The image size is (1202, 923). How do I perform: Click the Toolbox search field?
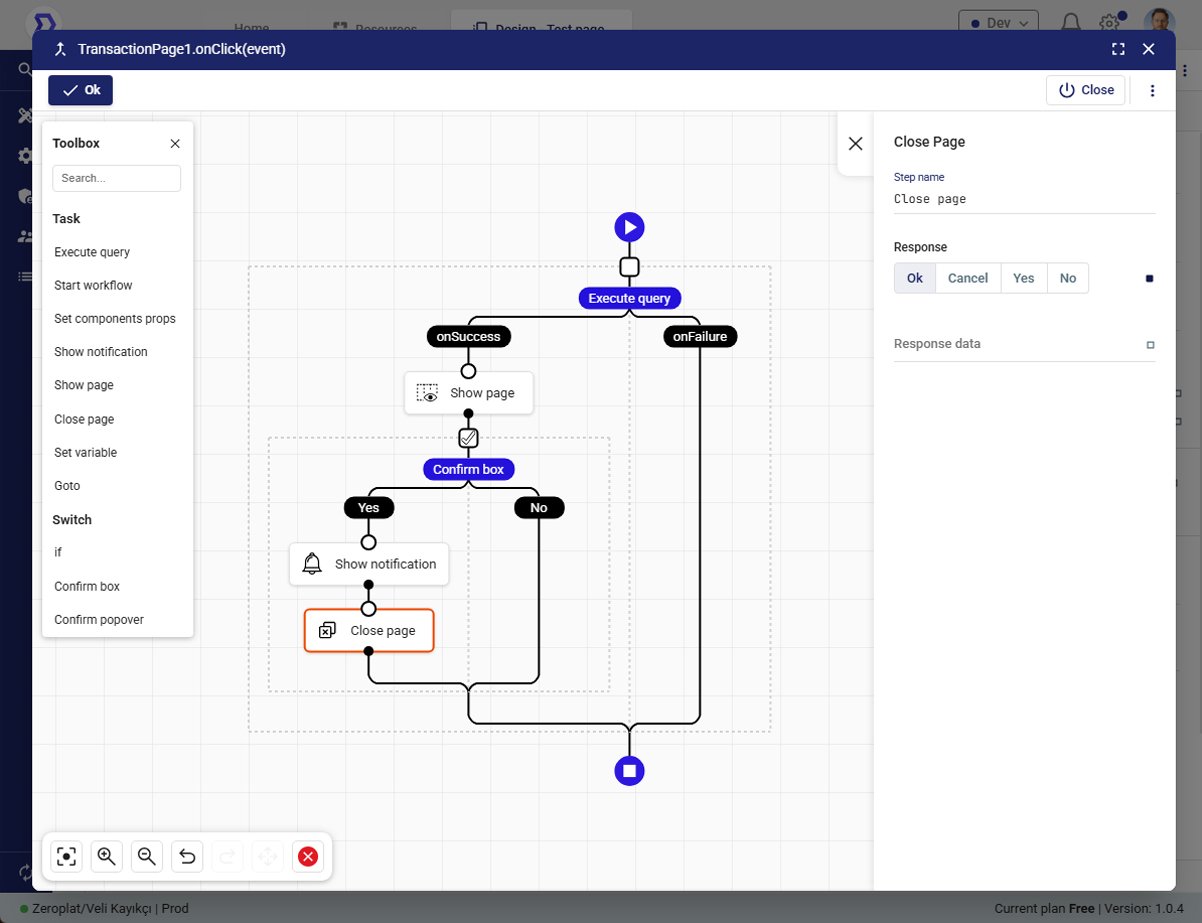pyautogui.click(x=116, y=178)
